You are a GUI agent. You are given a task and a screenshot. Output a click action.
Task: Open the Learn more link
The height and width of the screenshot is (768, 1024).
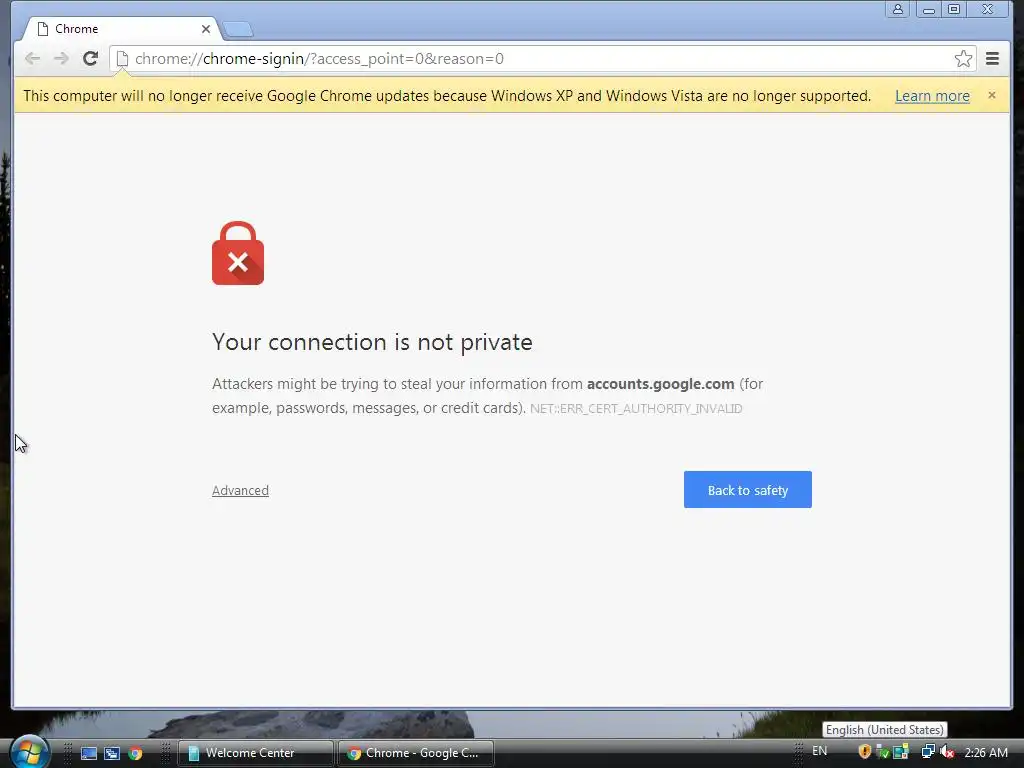tap(932, 96)
